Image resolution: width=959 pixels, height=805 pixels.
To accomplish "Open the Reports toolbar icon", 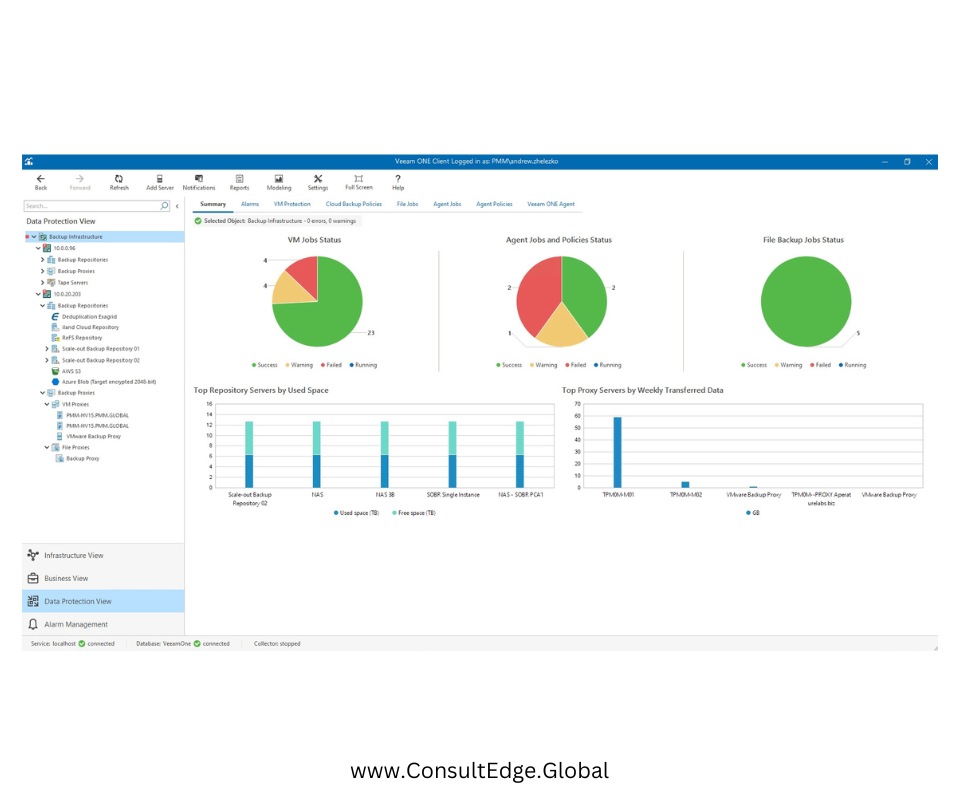I will pyautogui.click(x=239, y=179).
